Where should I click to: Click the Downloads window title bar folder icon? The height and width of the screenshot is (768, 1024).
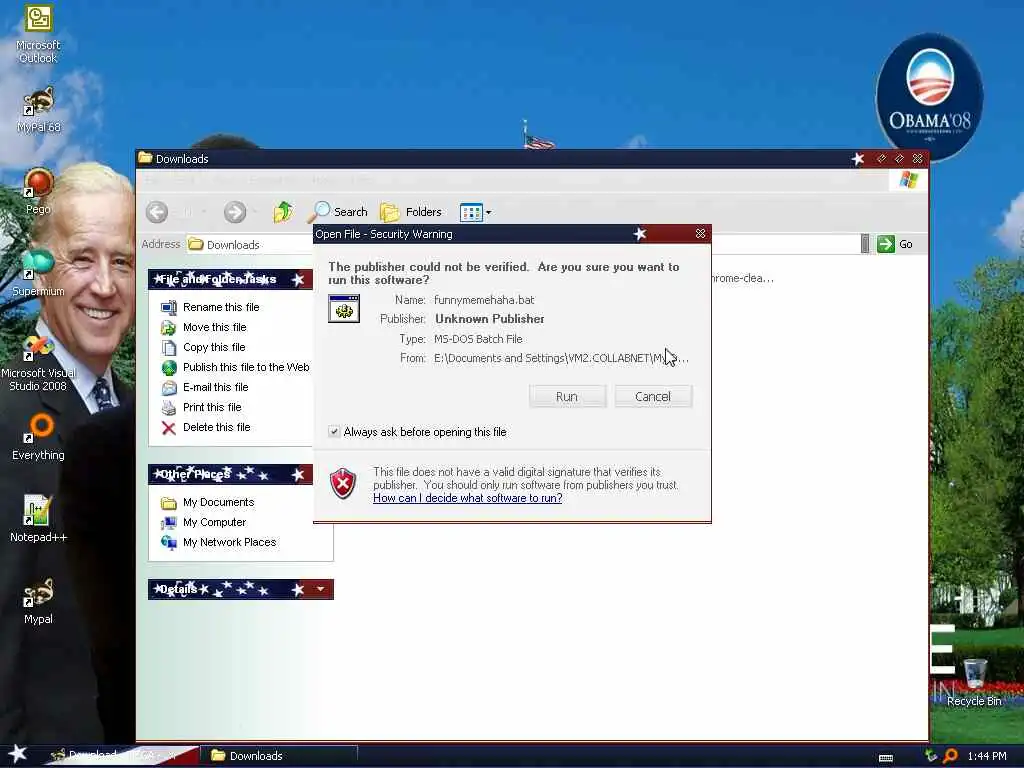click(145, 158)
